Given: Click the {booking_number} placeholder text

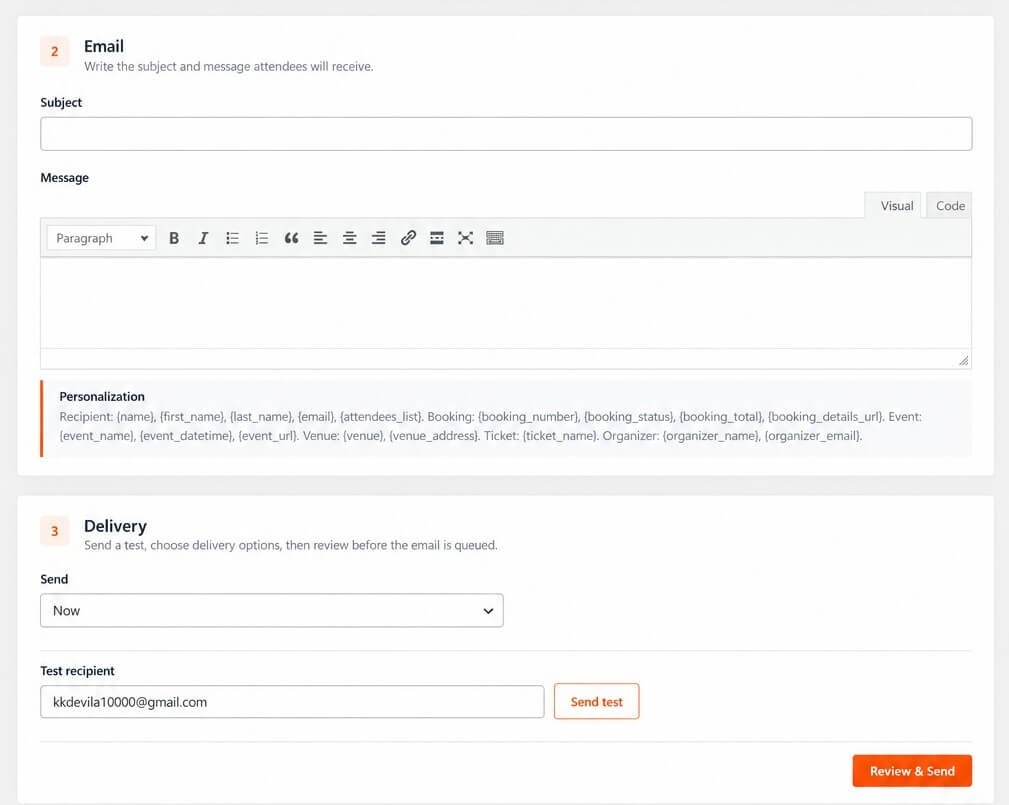Looking at the screenshot, I should tap(528, 416).
